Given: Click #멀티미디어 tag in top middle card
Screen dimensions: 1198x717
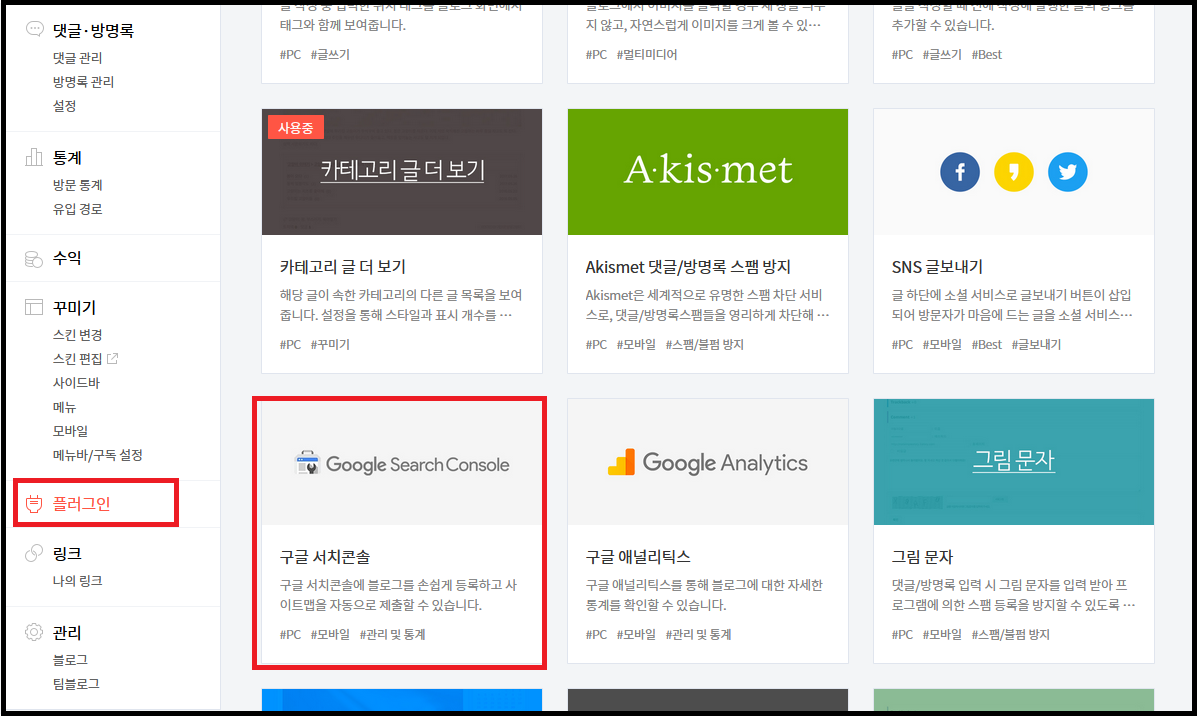Looking at the screenshot, I should [646, 54].
